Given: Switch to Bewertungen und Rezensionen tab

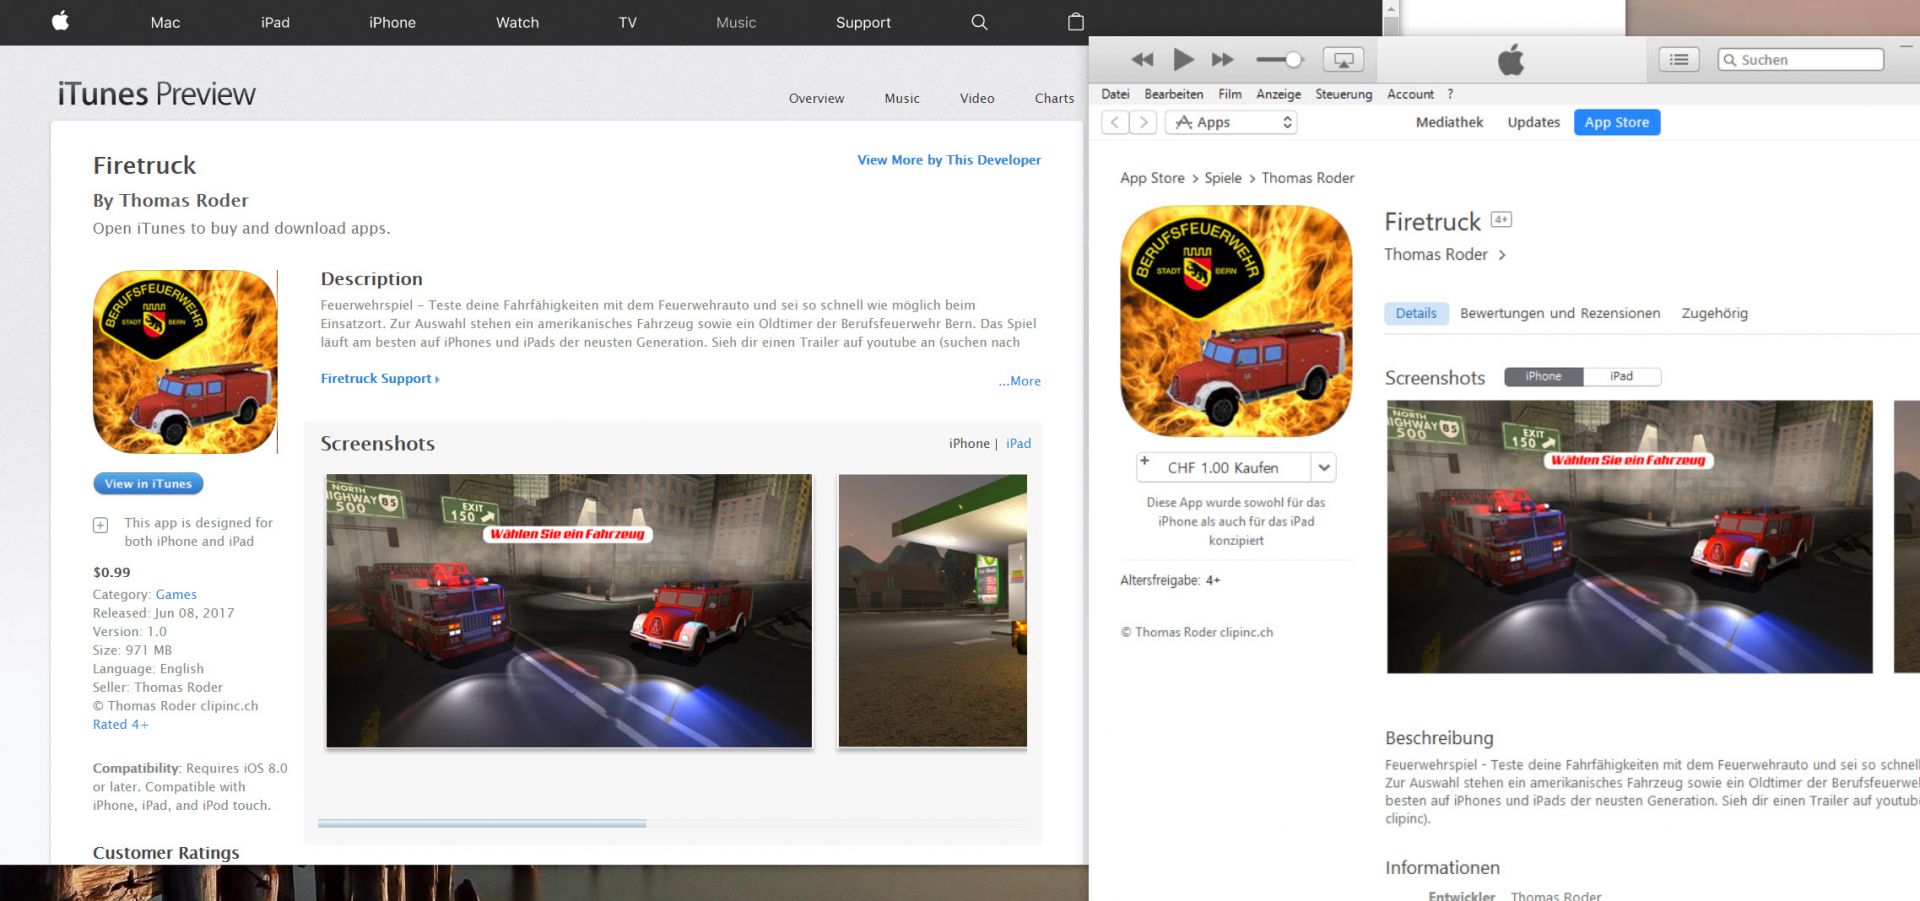Looking at the screenshot, I should click(x=1559, y=313).
